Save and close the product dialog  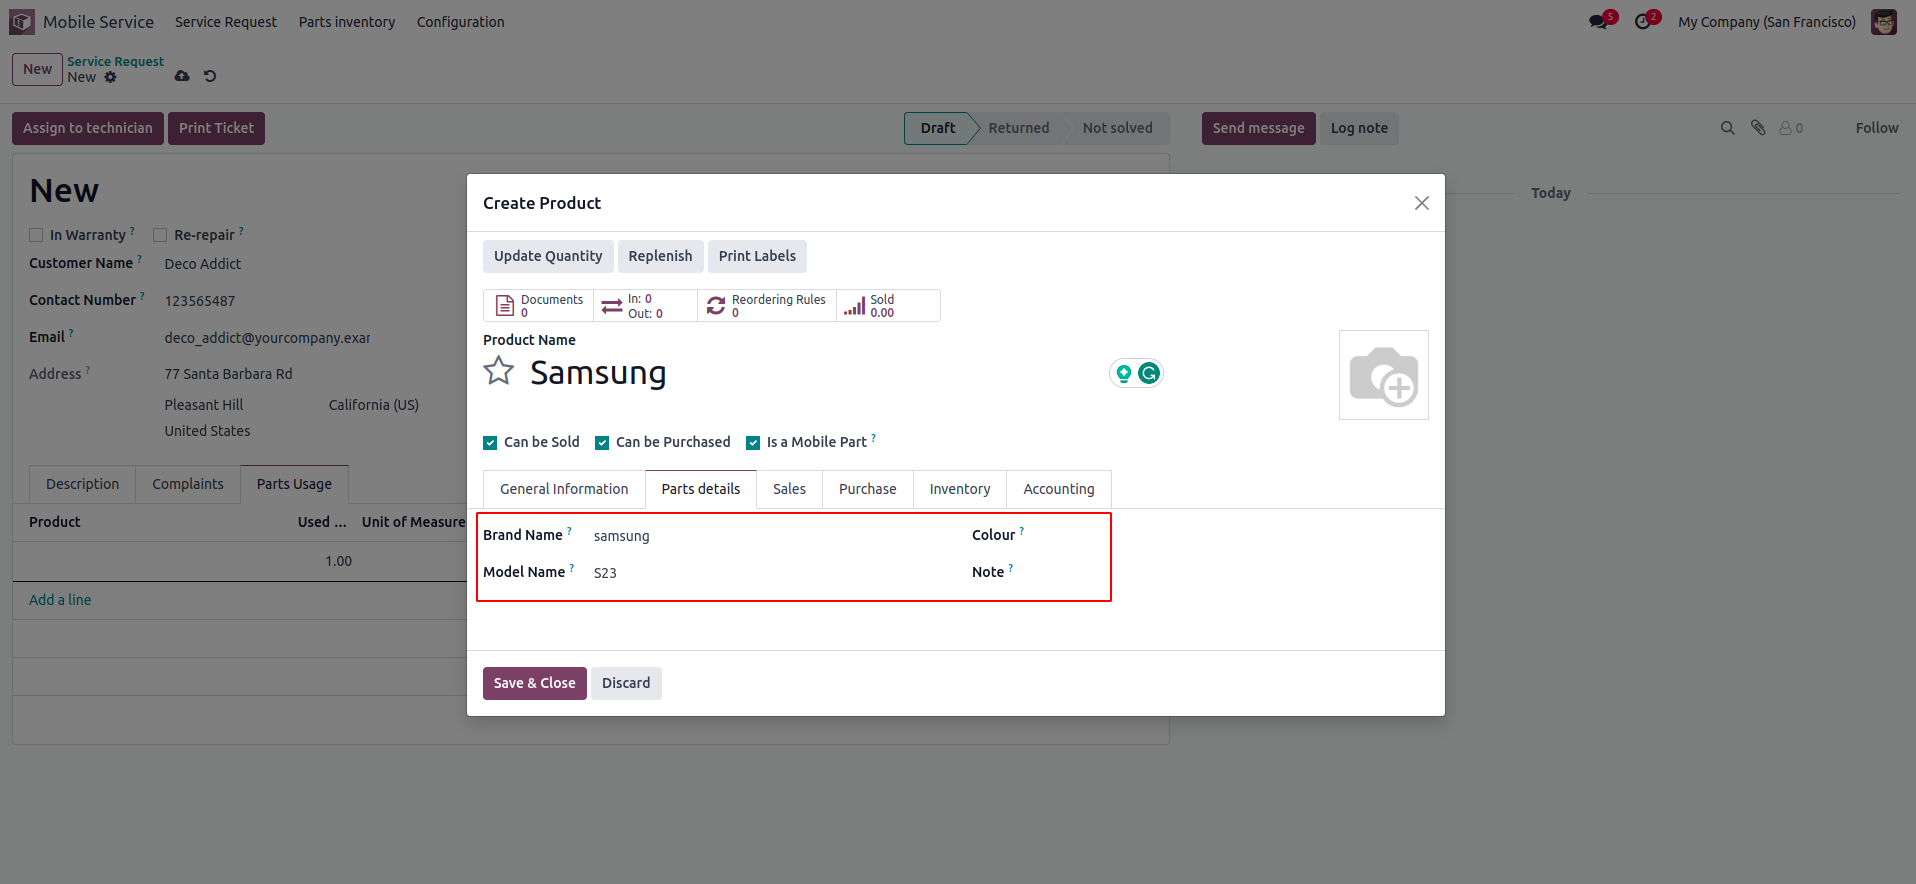point(535,683)
